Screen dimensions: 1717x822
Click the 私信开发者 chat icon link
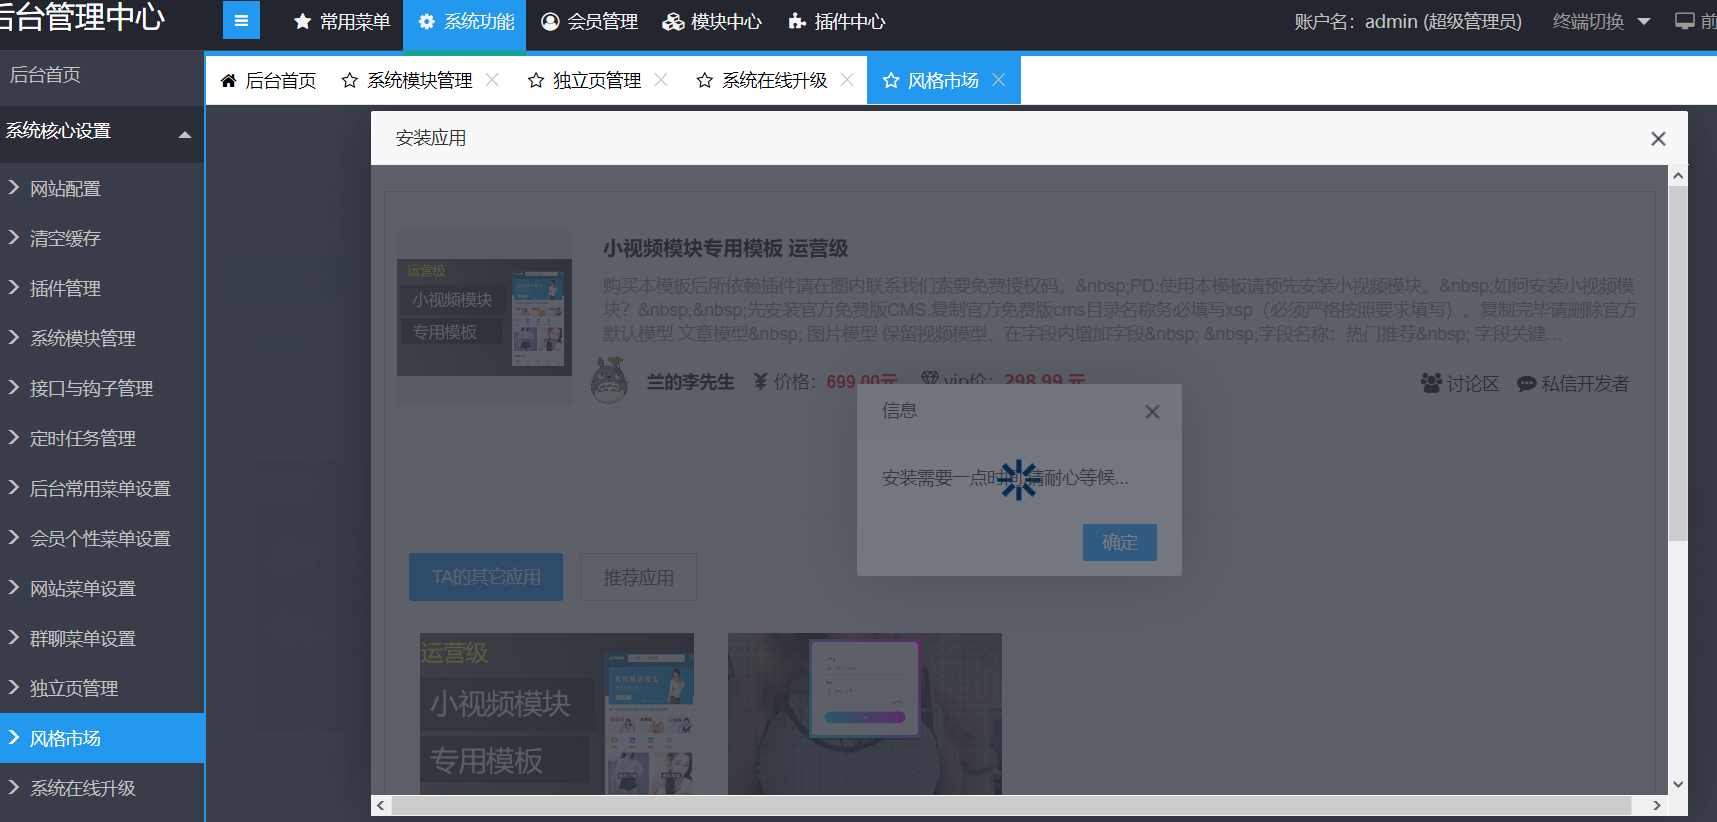[x=1572, y=384]
